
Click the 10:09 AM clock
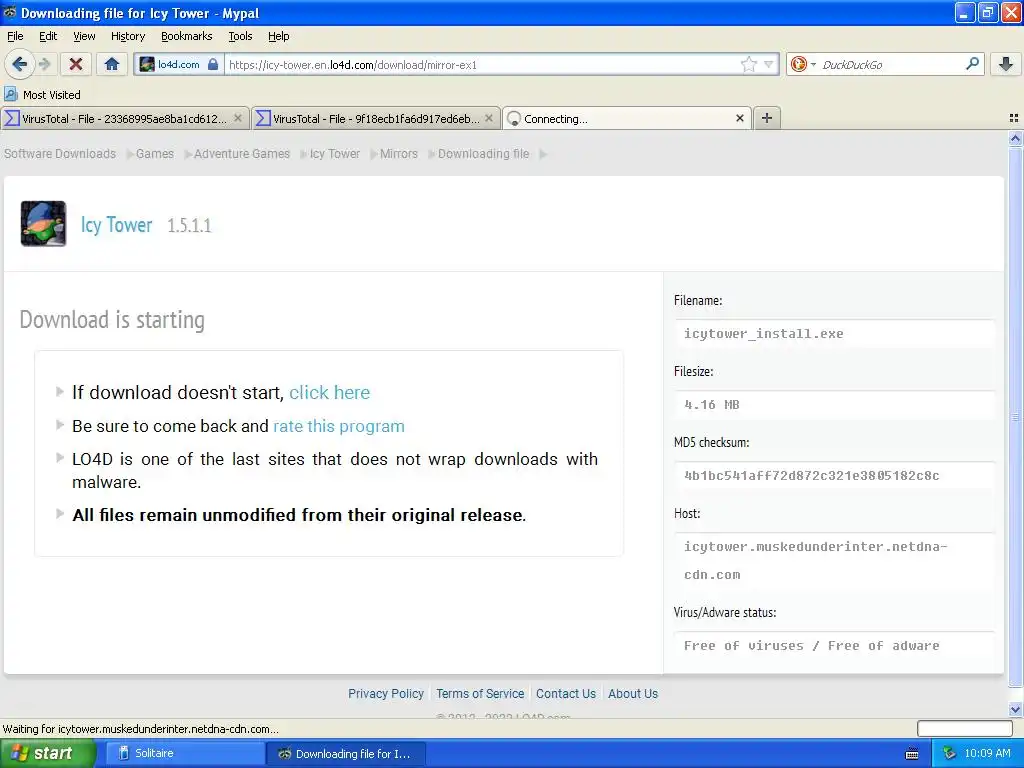[987, 754]
